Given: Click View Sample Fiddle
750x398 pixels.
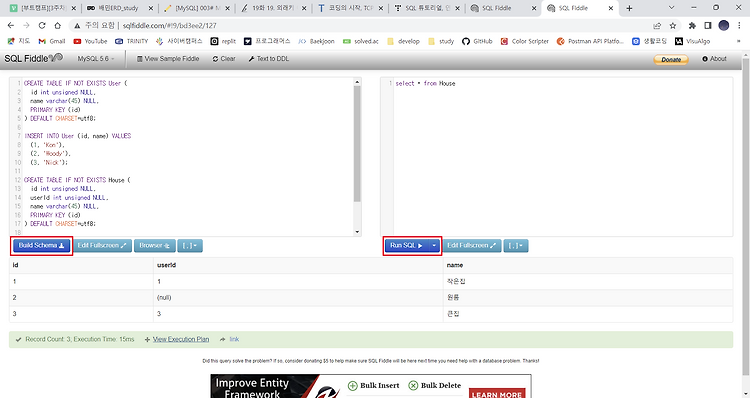Looking at the screenshot, I should (x=168, y=59).
